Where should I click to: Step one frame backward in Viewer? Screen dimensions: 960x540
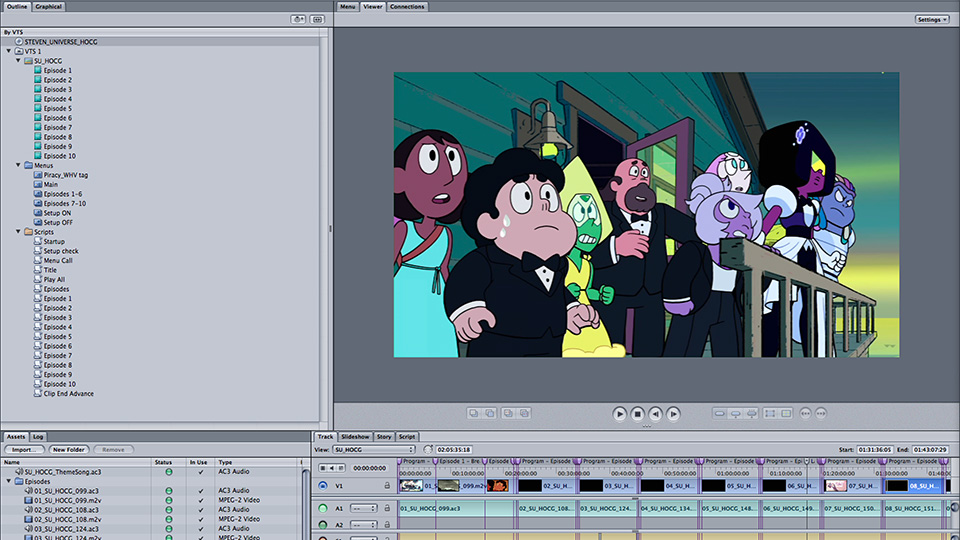[x=655, y=414]
